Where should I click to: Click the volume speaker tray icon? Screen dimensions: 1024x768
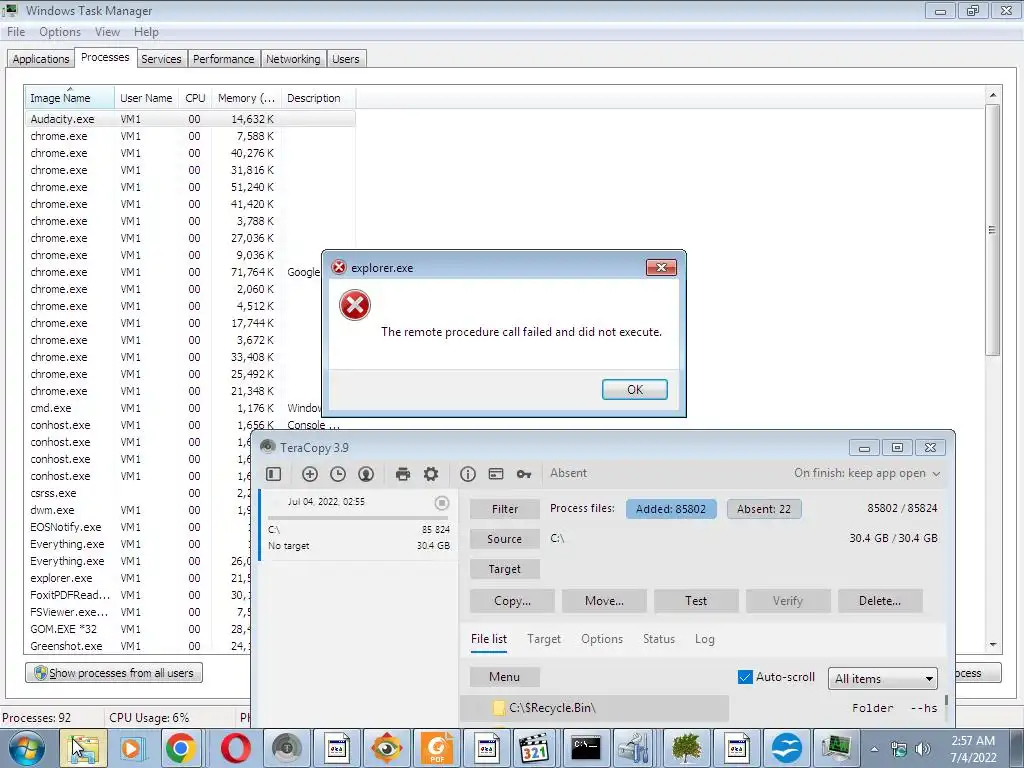(x=923, y=749)
